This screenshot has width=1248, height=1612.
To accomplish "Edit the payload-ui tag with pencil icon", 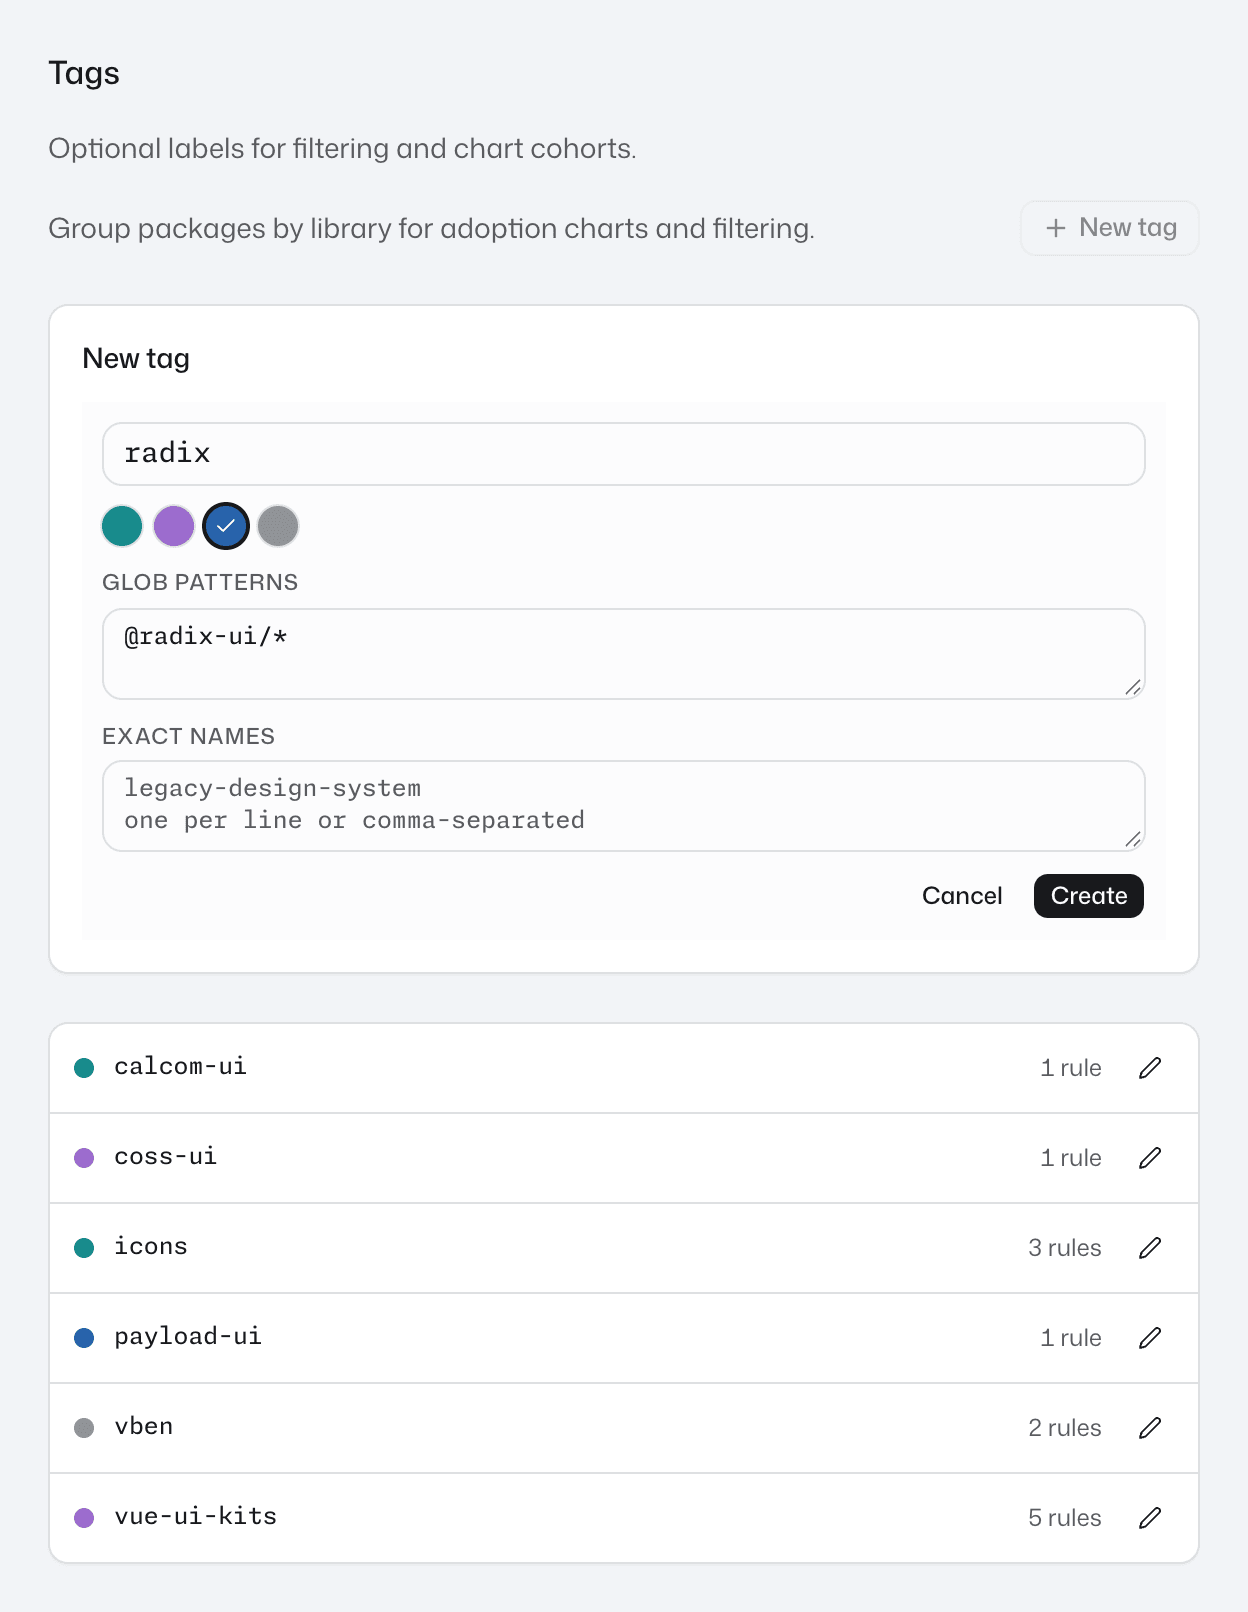I will pyautogui.click(x=1150, y=1338).
